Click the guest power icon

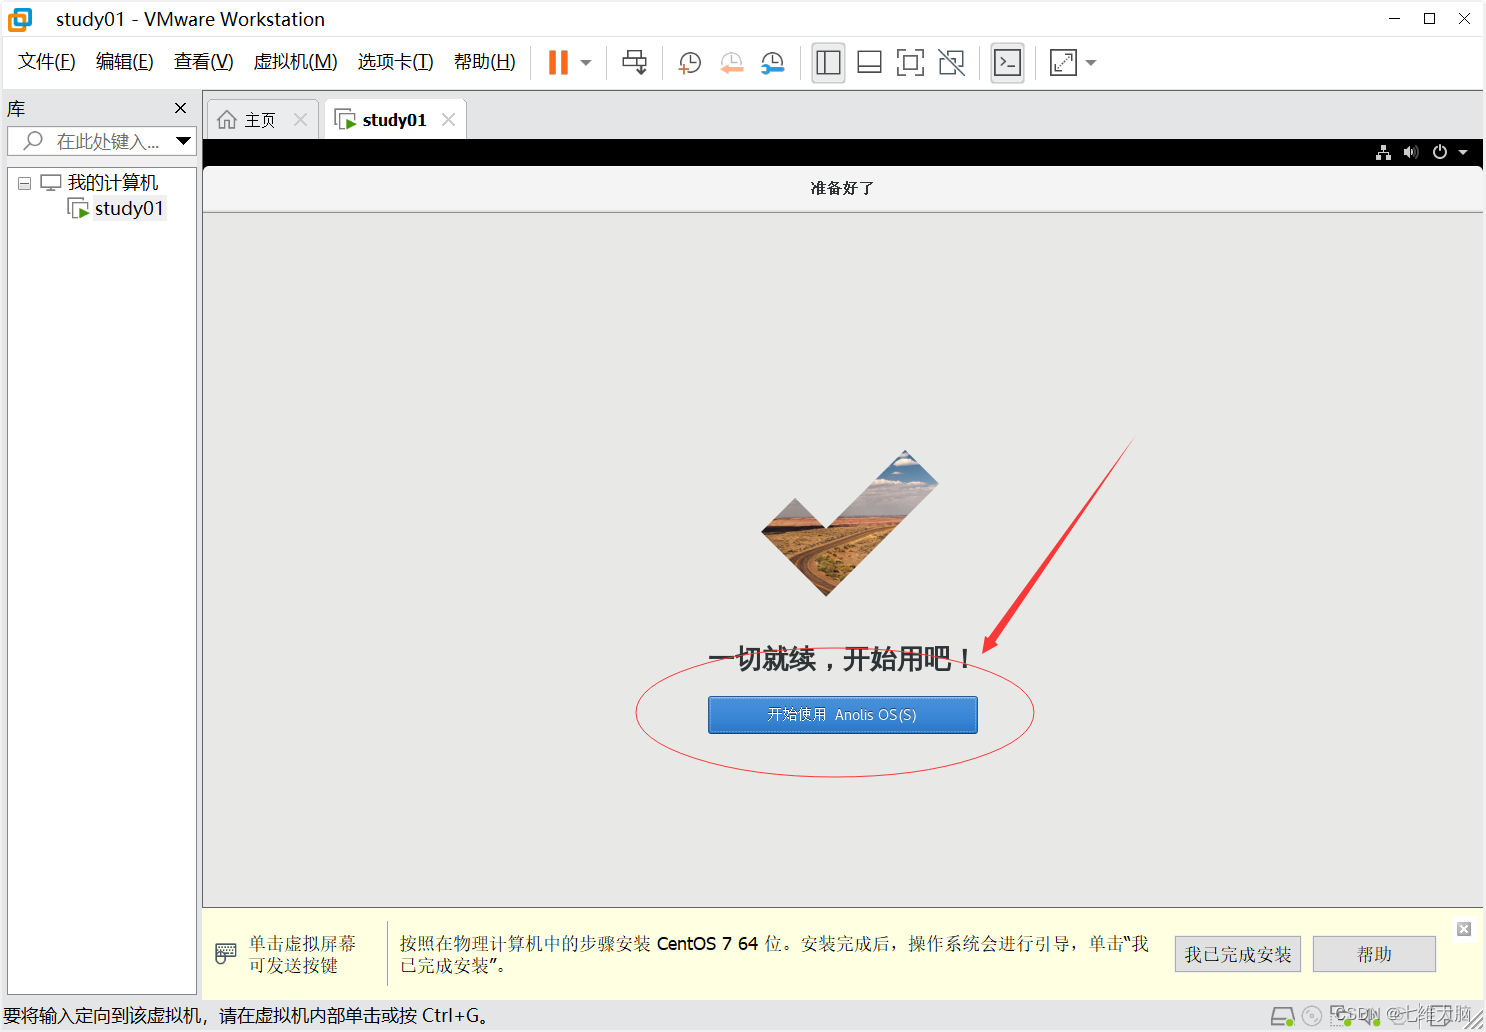[1440, 152]
